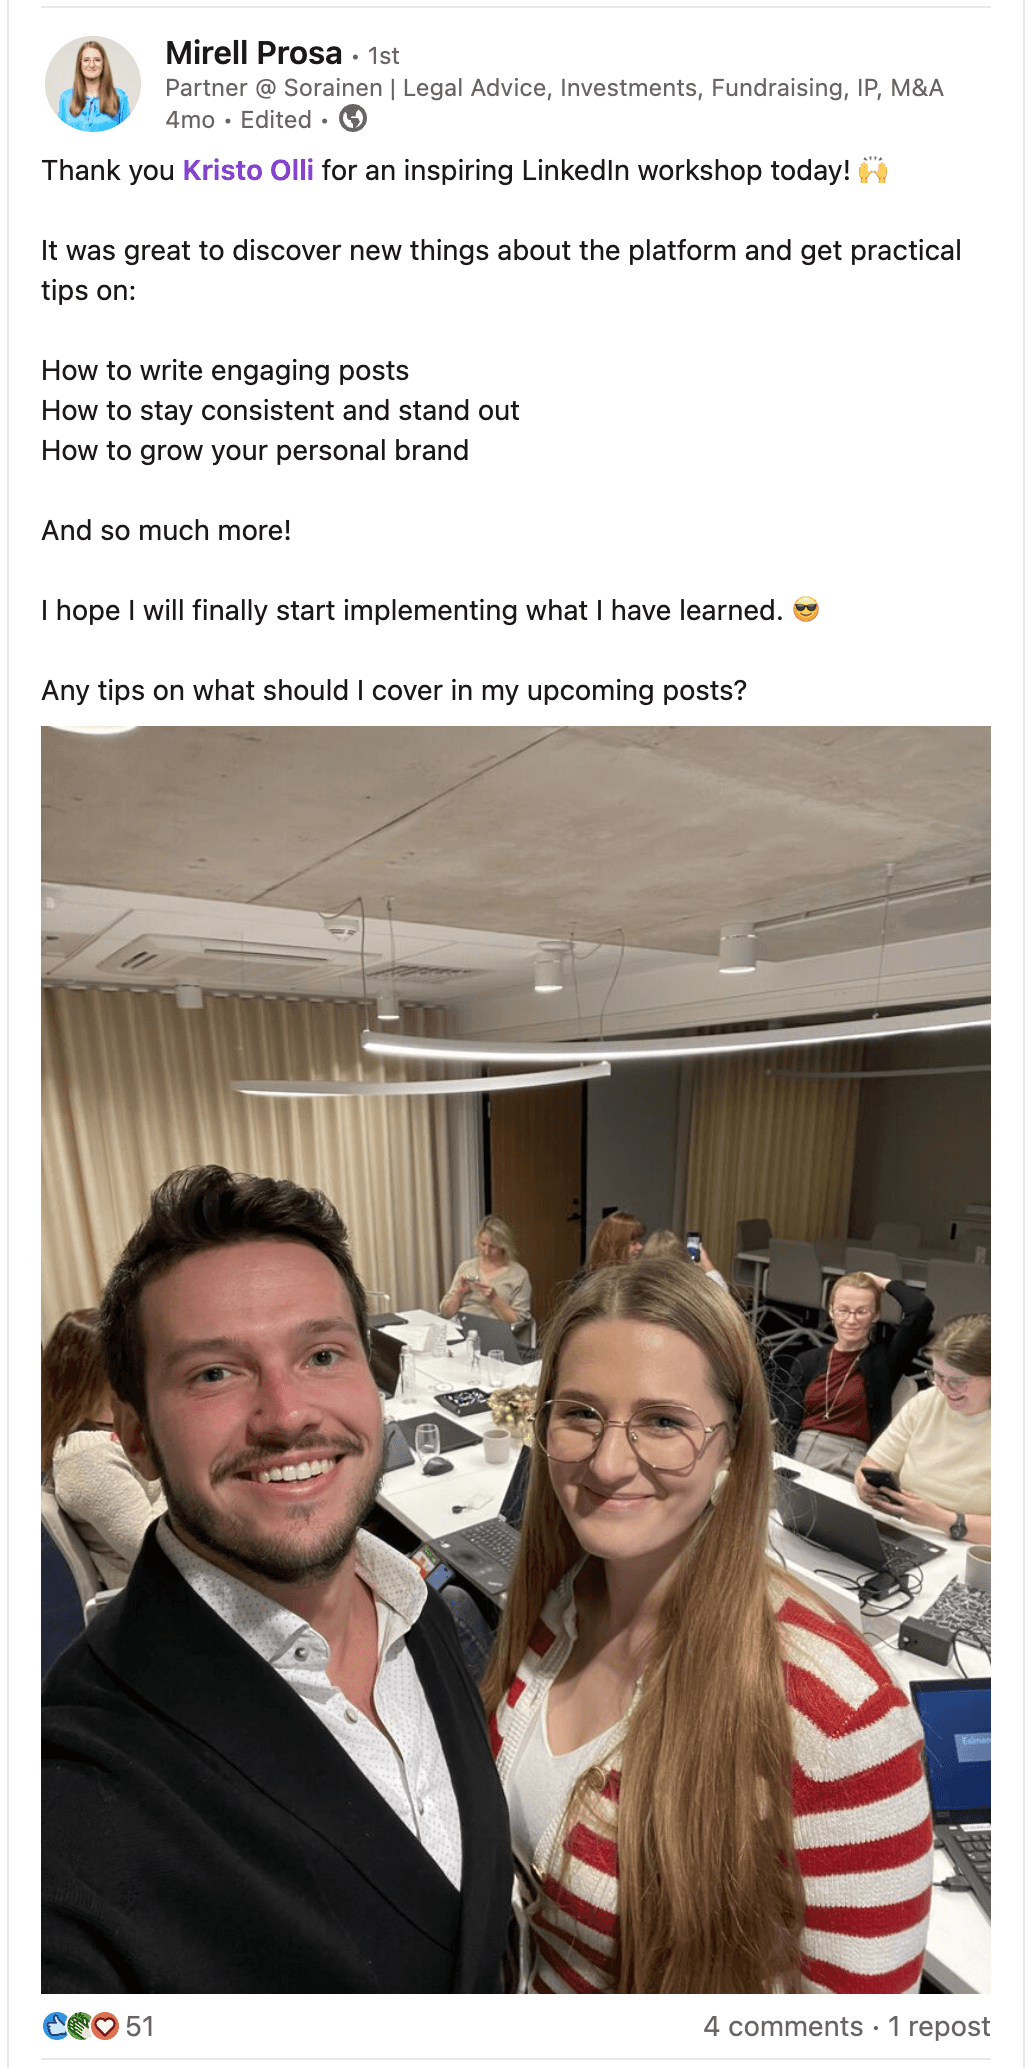Image resolution: width=1034 pixels, height=2068 pixels.
Task: Open the workshop selfie photo
Action: click(x=516, y=1360)
